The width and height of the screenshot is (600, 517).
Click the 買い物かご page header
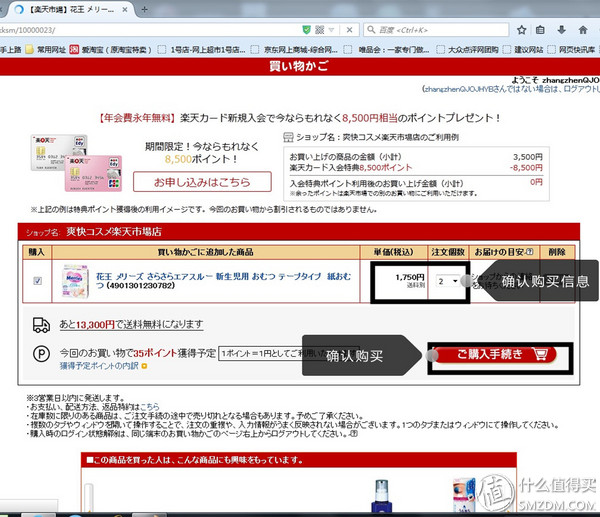(298, 66)
